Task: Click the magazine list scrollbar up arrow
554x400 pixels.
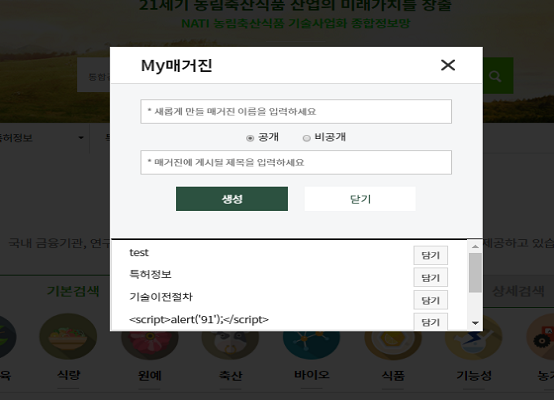Action: pos(475,246)
